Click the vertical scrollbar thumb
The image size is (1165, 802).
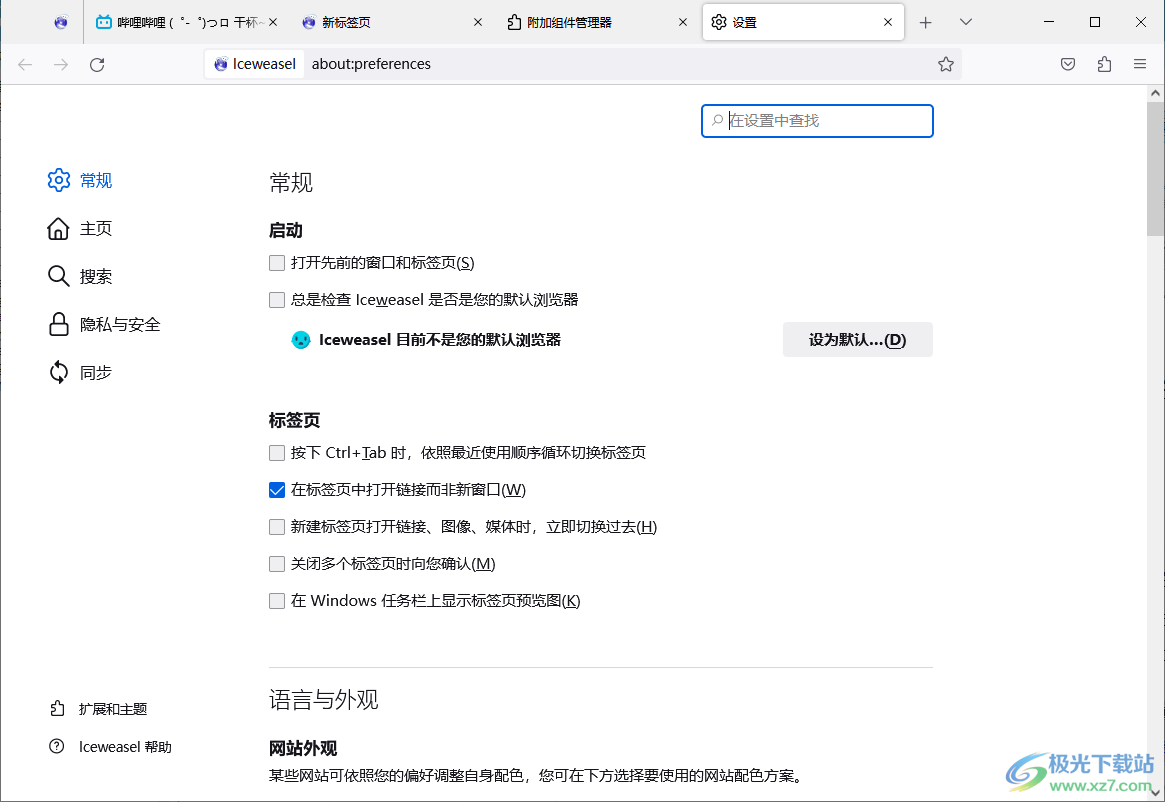click(1155, 169)
